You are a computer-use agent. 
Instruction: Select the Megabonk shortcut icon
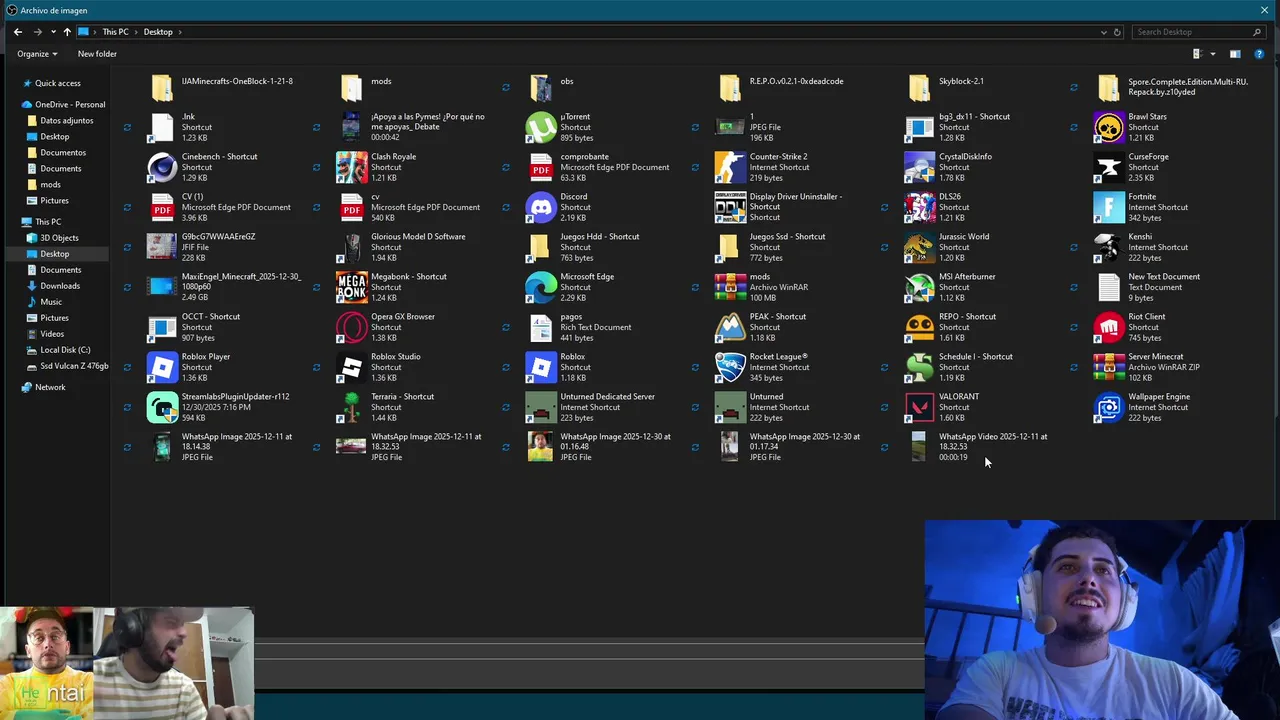(x=351, y=287)
